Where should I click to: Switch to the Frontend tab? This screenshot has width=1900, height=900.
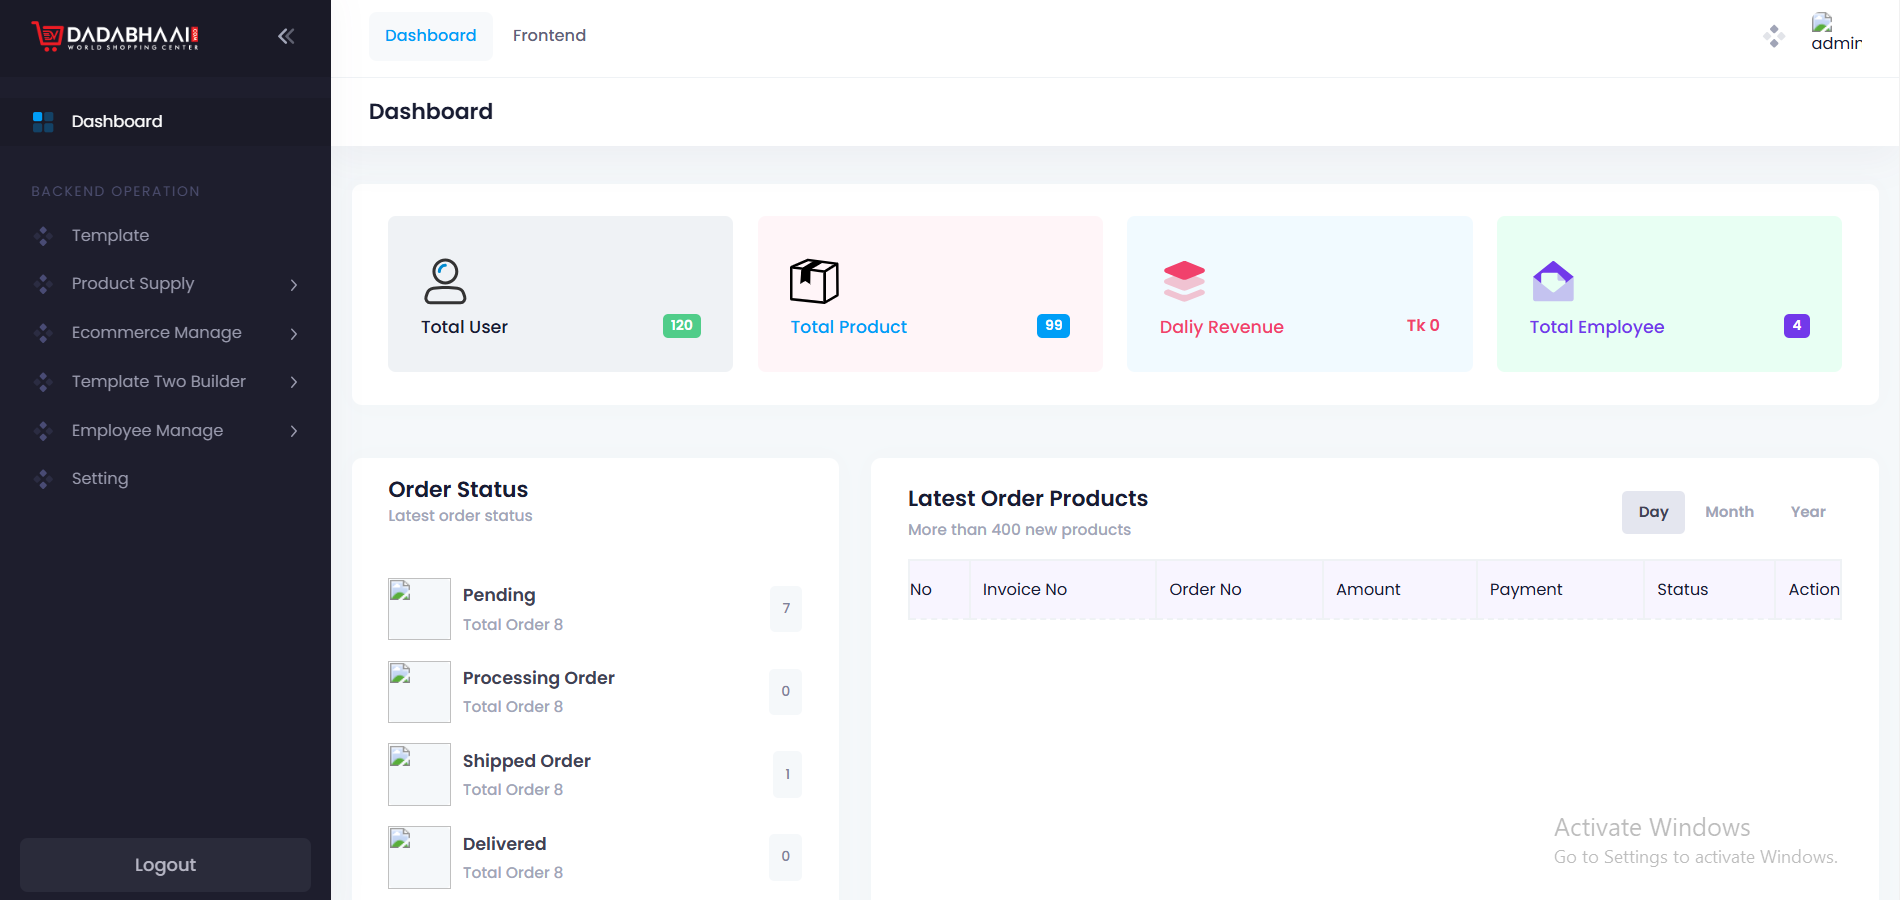pyautogui.click(x=549, y=35)
